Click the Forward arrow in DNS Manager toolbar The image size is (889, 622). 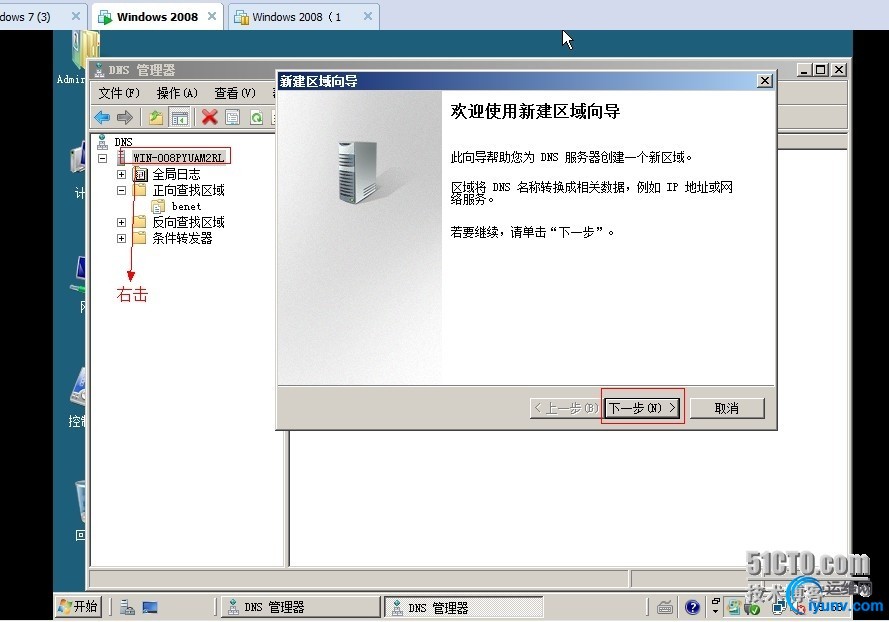tap(125, 117)
